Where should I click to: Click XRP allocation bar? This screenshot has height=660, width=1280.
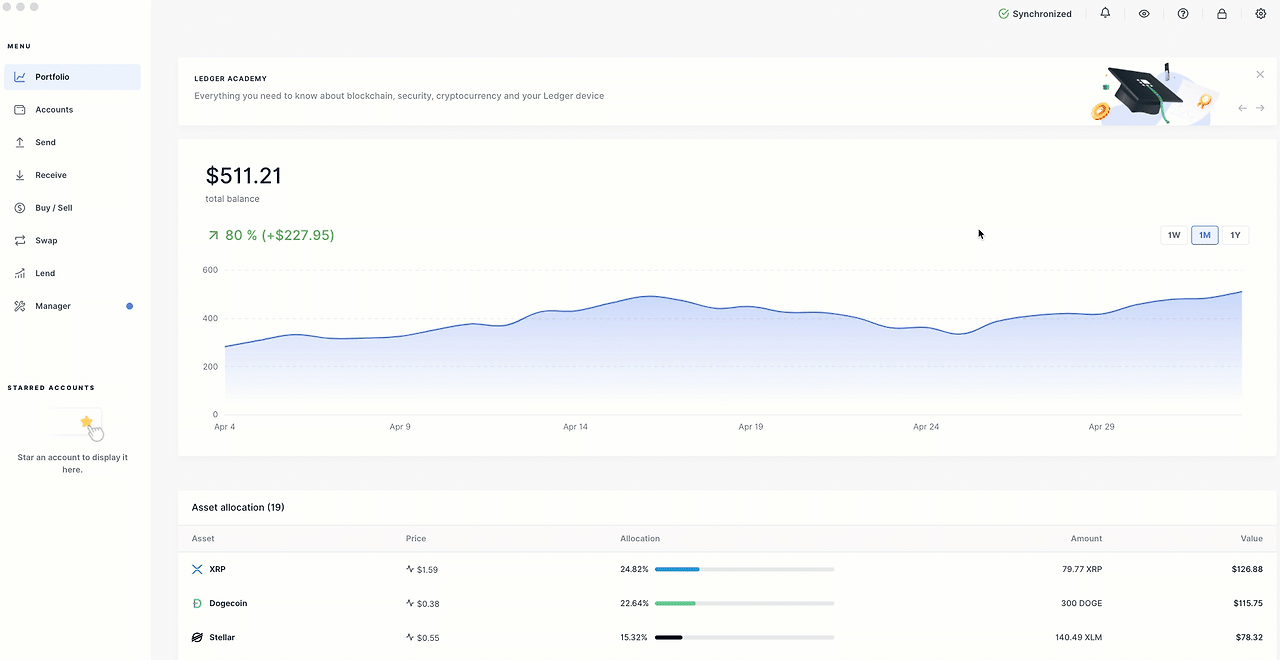(744, 569)
